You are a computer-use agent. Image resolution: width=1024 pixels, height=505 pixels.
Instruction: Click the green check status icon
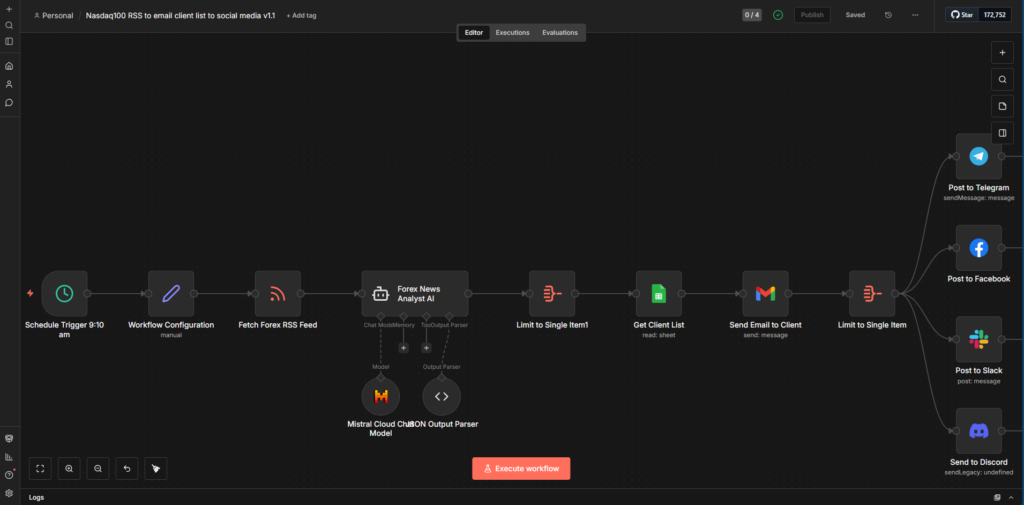click(778, 15)
